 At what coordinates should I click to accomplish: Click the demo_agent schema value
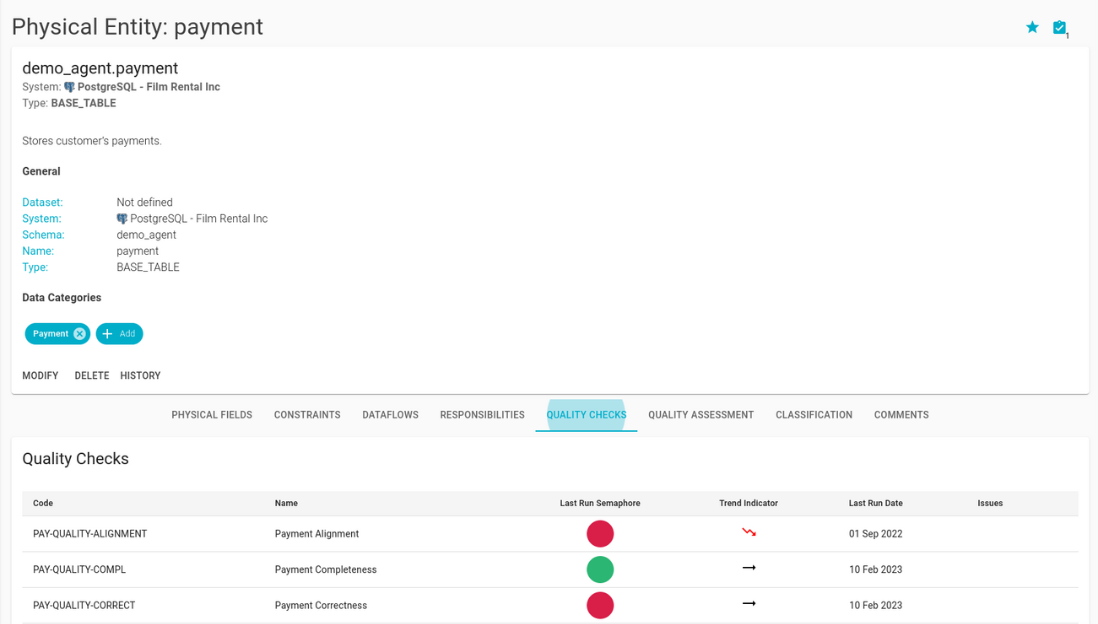click(x=146, y=235)
